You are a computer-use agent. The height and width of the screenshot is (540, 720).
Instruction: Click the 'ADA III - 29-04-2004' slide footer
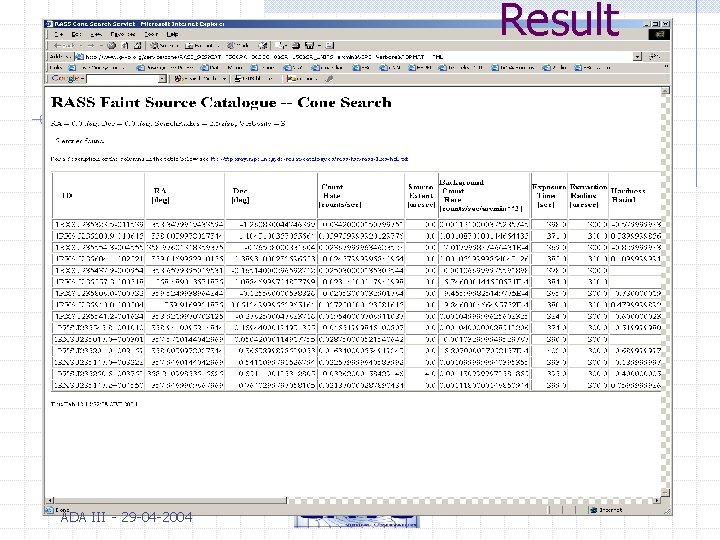coord(126,518)
